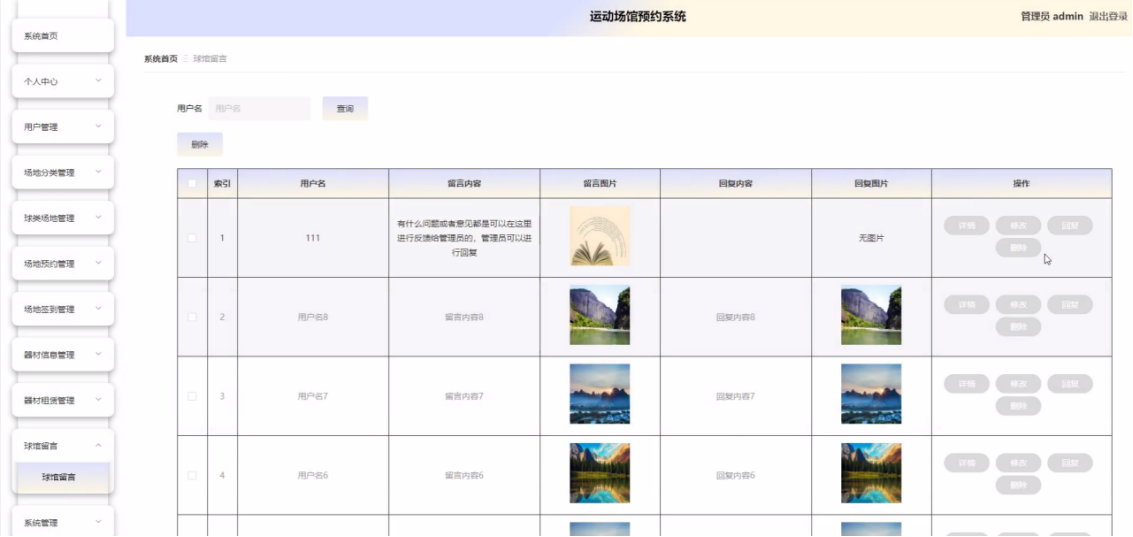Click 回复 button in row 用户名6

pyautogui.click(x=1069, y=463)
